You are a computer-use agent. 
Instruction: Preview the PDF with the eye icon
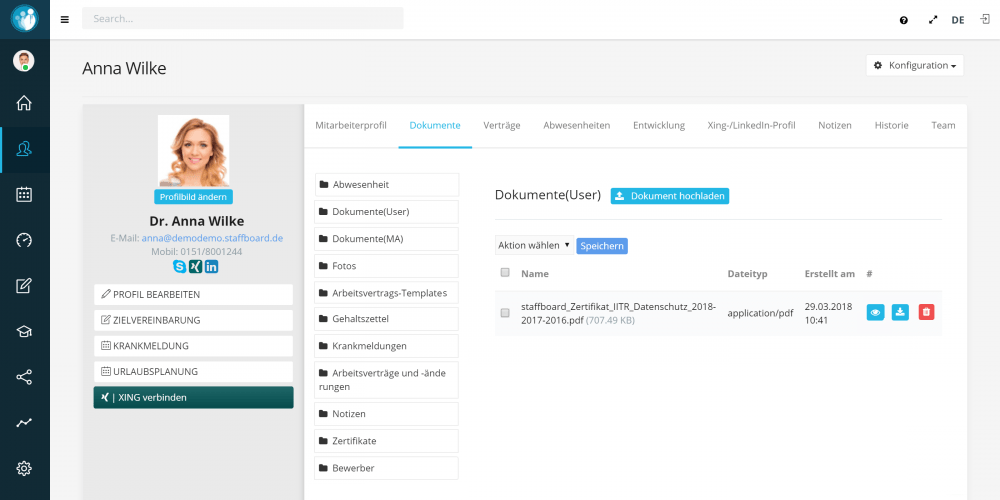pyautogui.click(x=875, y=312)
